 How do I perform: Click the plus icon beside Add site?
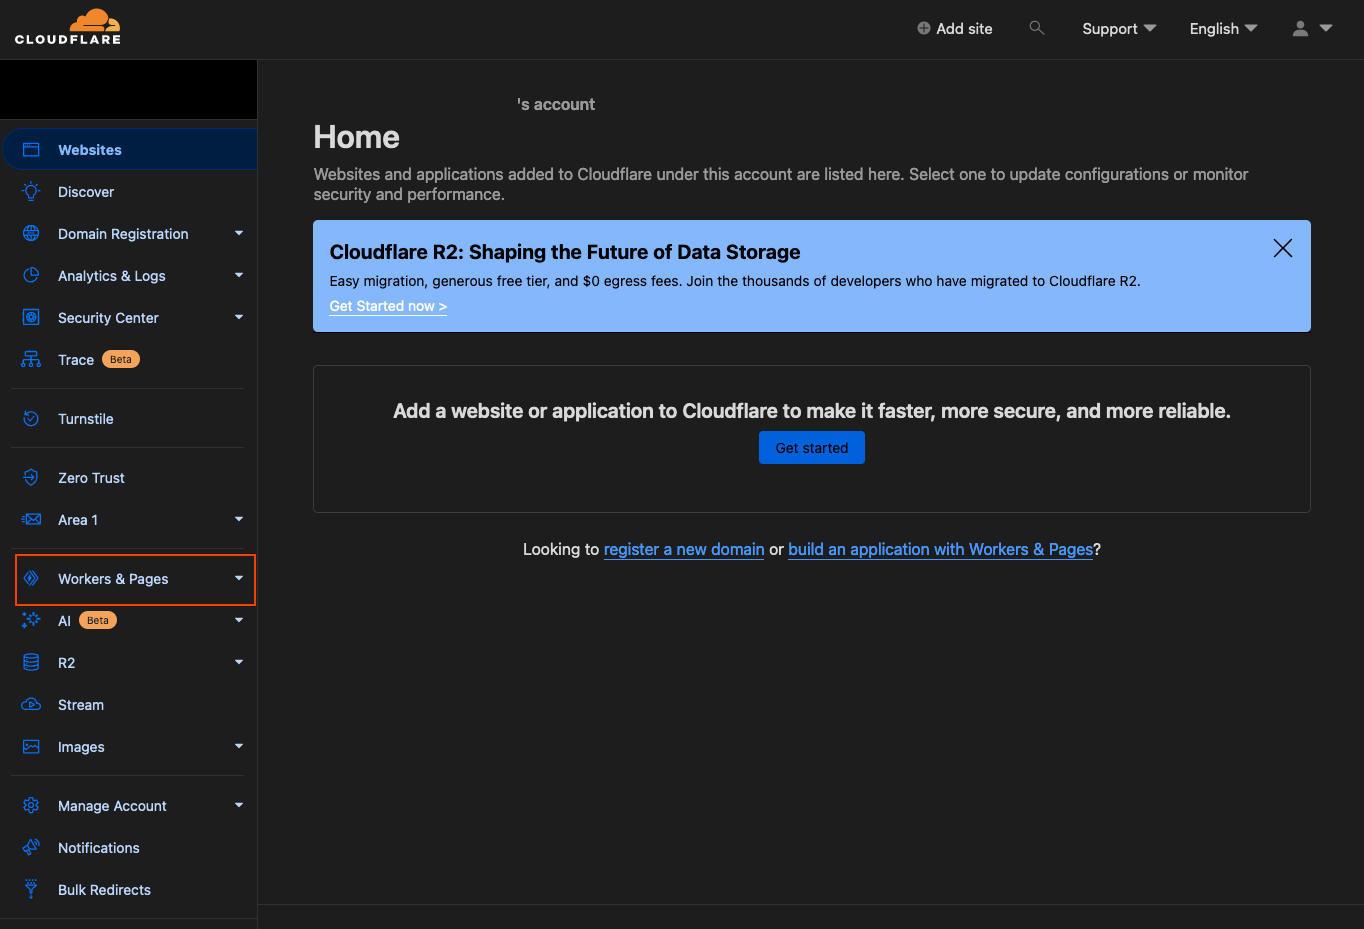coord(924,29)
